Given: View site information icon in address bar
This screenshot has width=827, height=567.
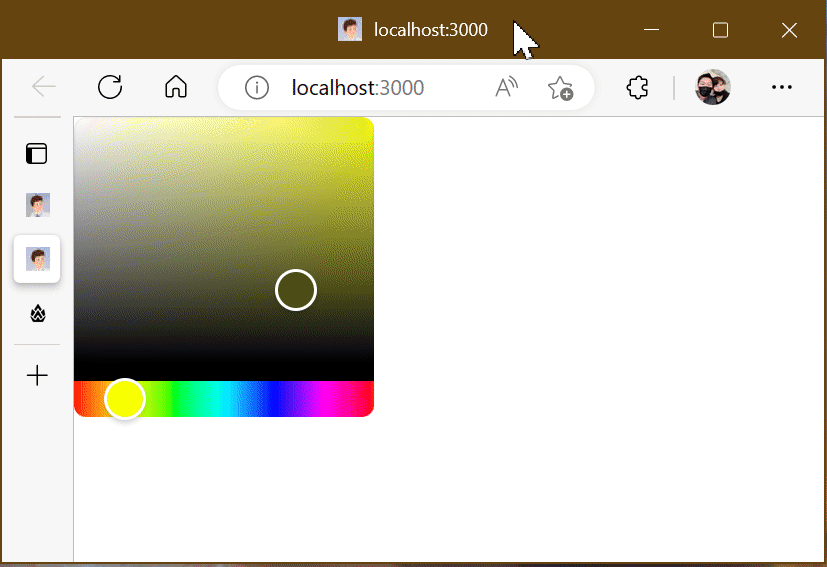Looking at the screenshot, I should click(x=257, y=88).
